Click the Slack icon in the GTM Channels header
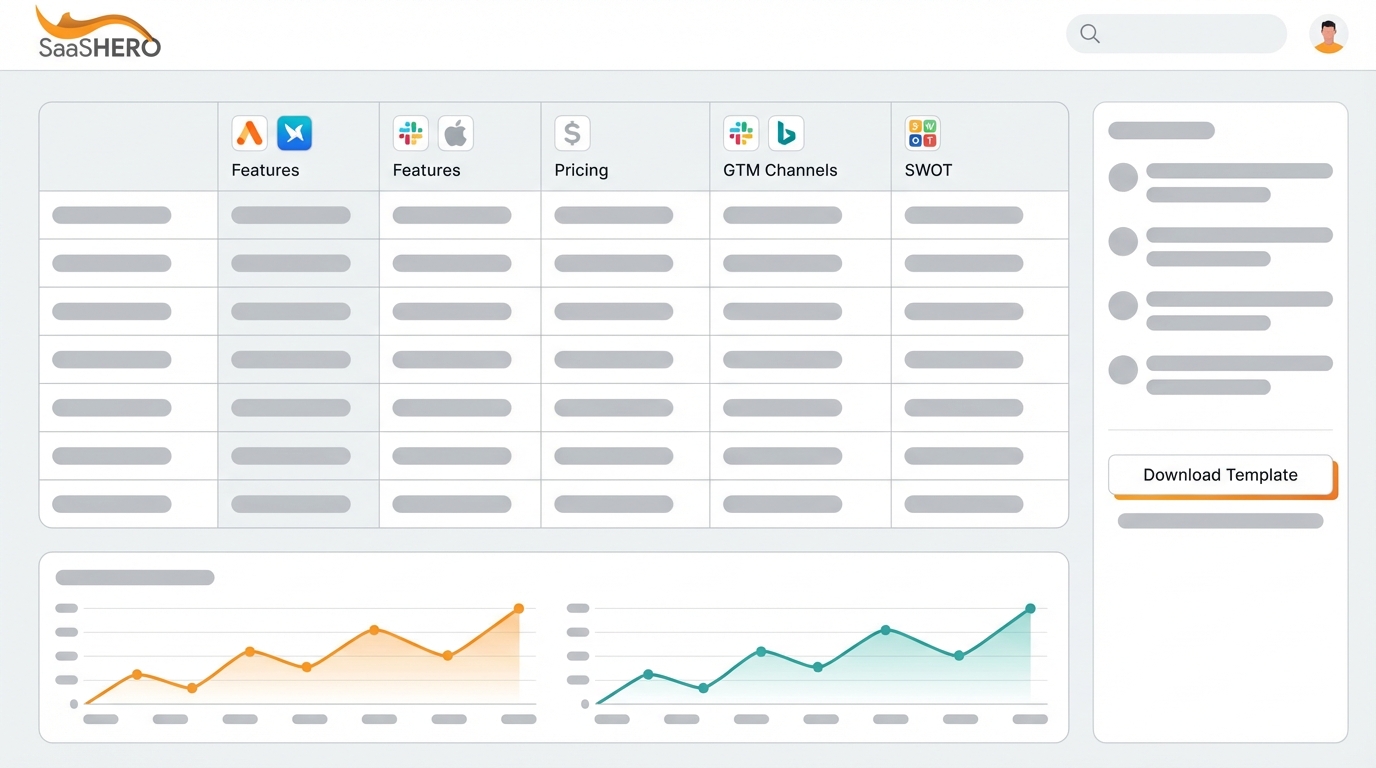This screenshot has width=1376, height=768. pos(740,132)
